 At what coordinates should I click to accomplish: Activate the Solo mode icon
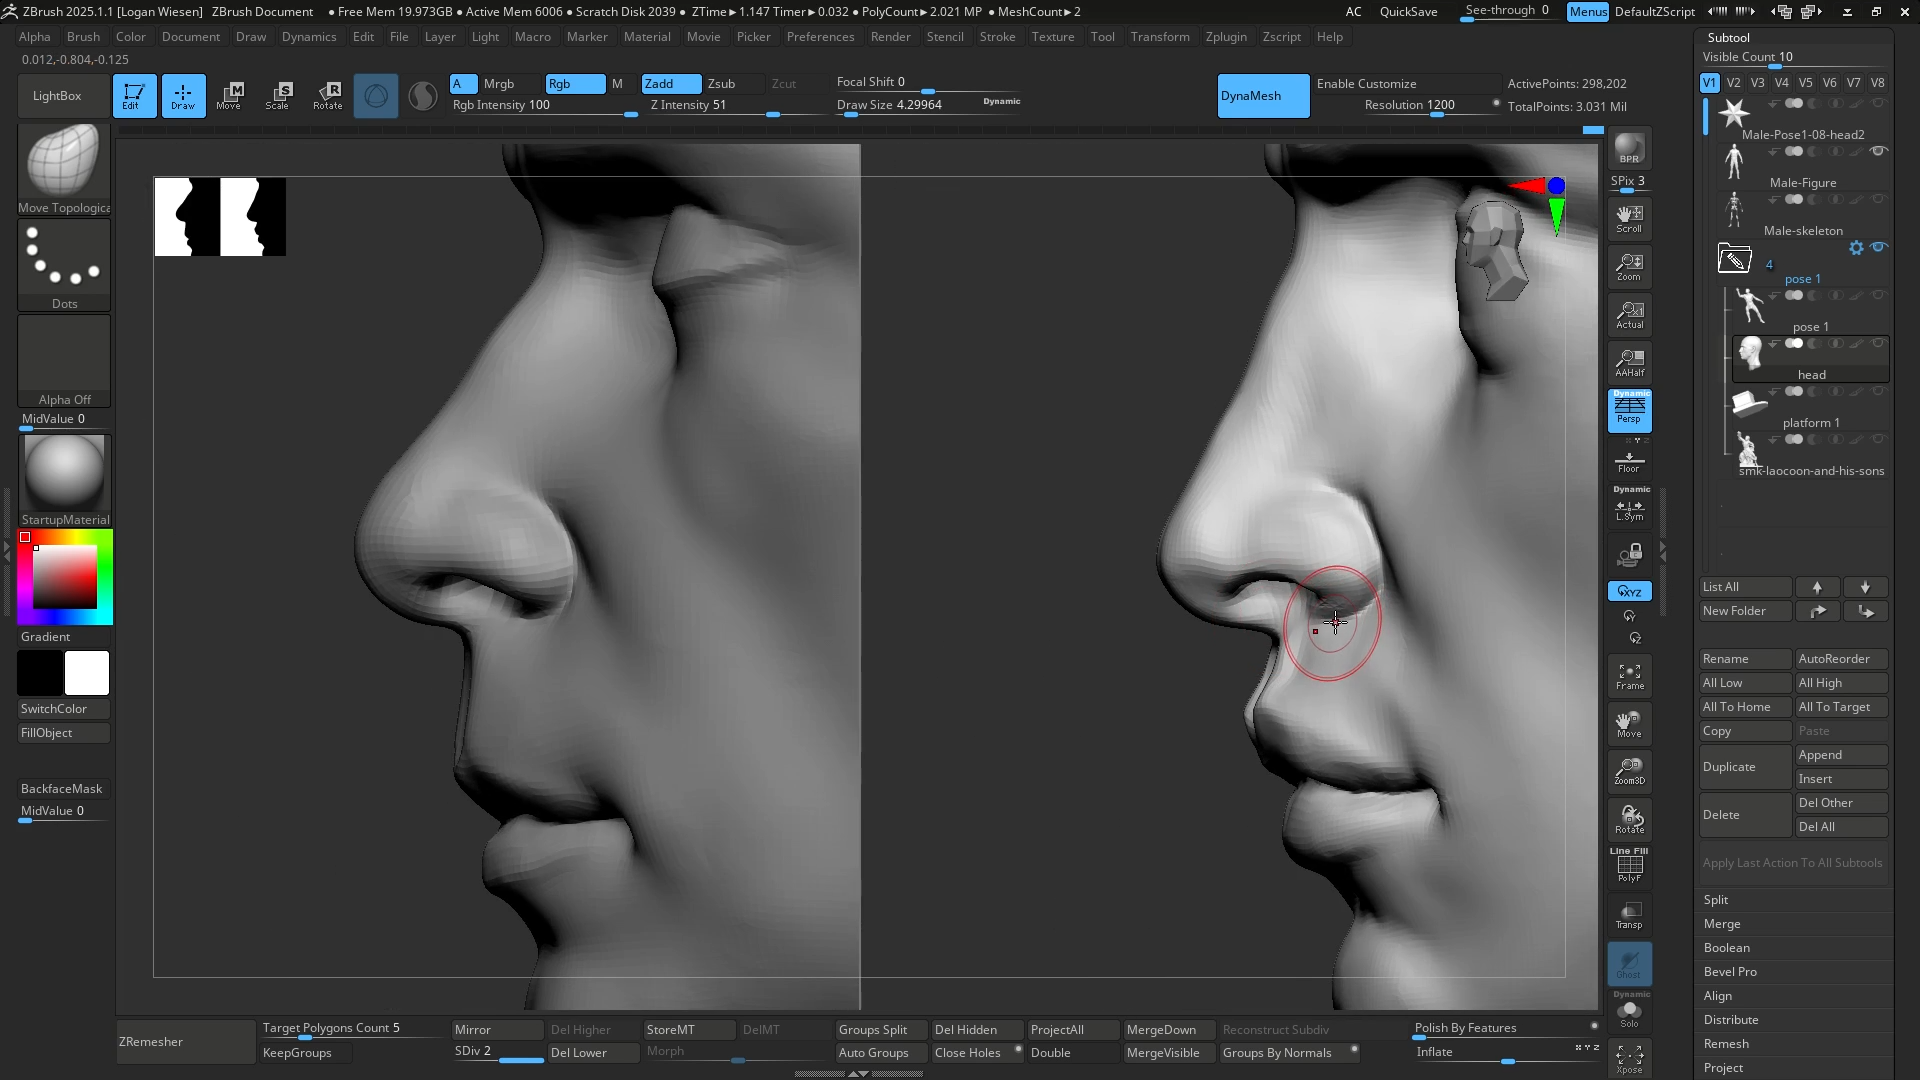tap(1629, 1013)
